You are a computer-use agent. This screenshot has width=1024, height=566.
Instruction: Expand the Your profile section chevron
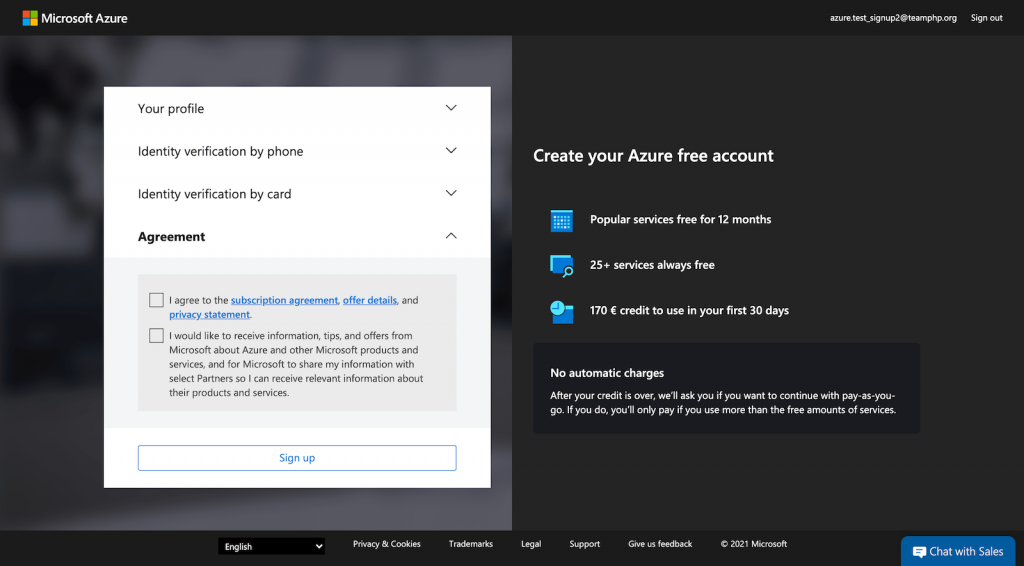click(451, 108)
